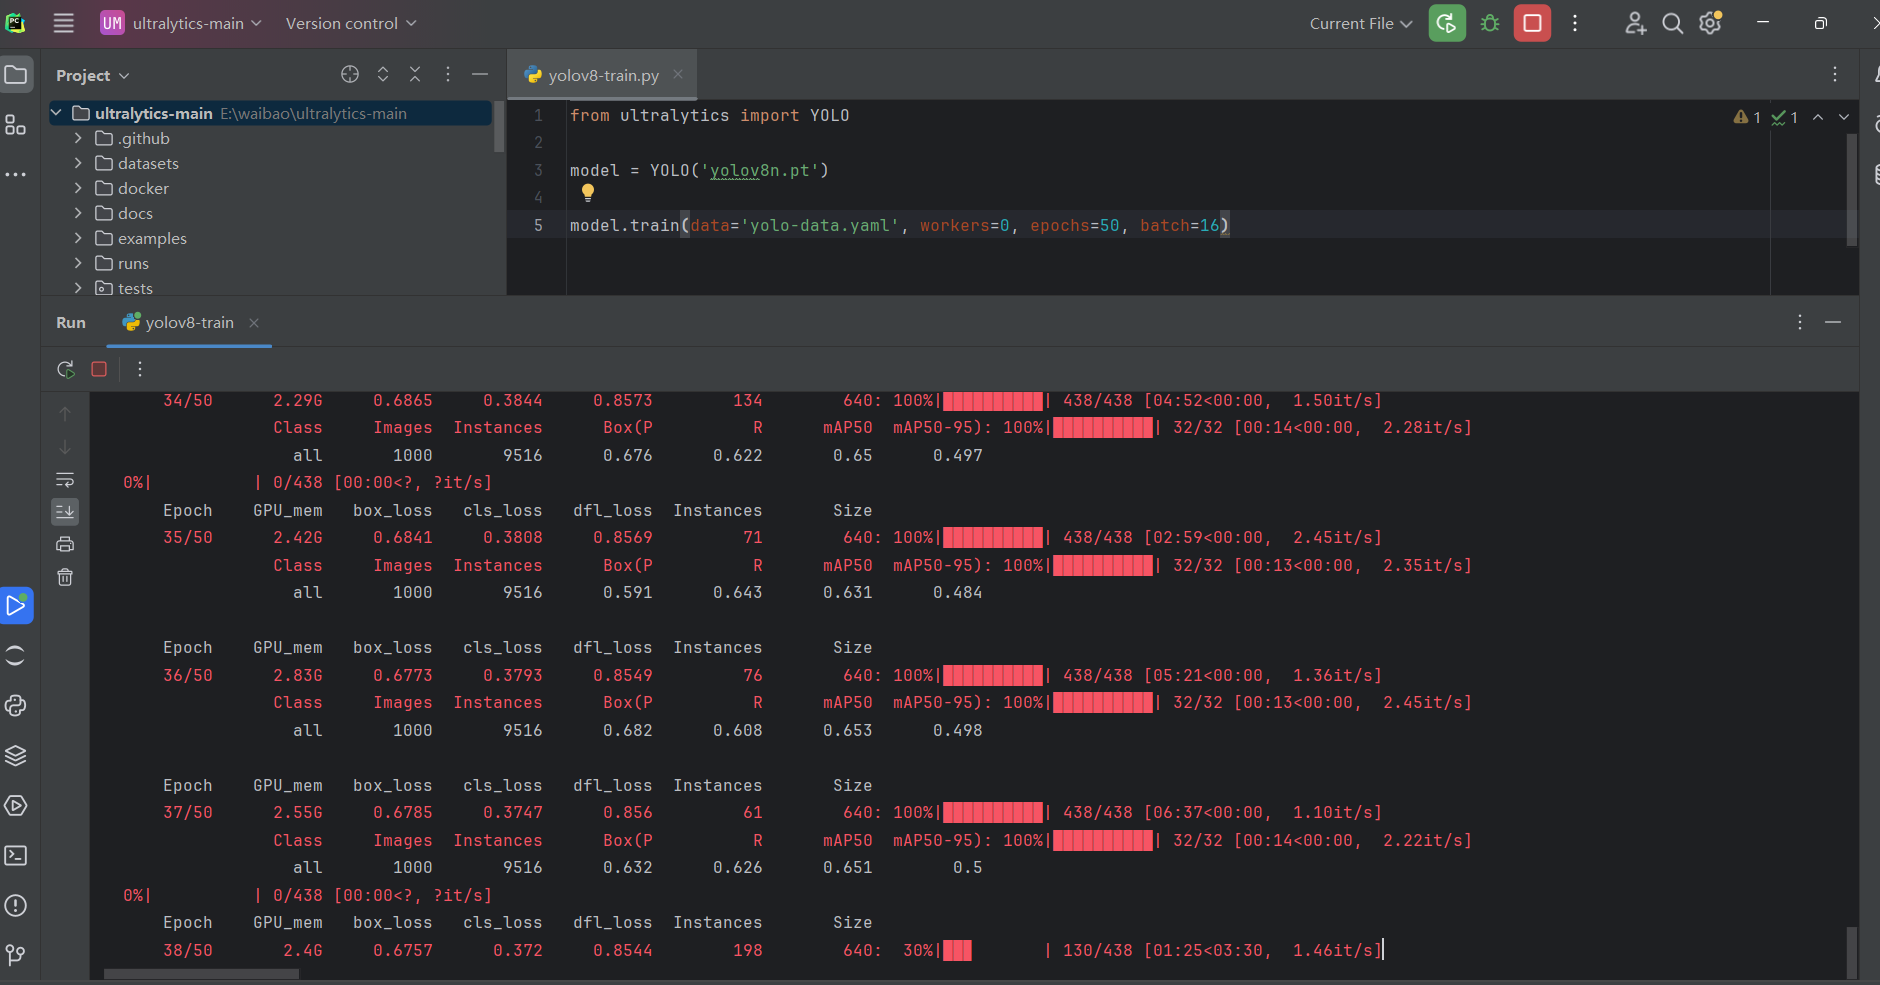This screenshot has width=1880, height=985.
Task: Click the typo count indicator in editor
Action: [1785, 117]
